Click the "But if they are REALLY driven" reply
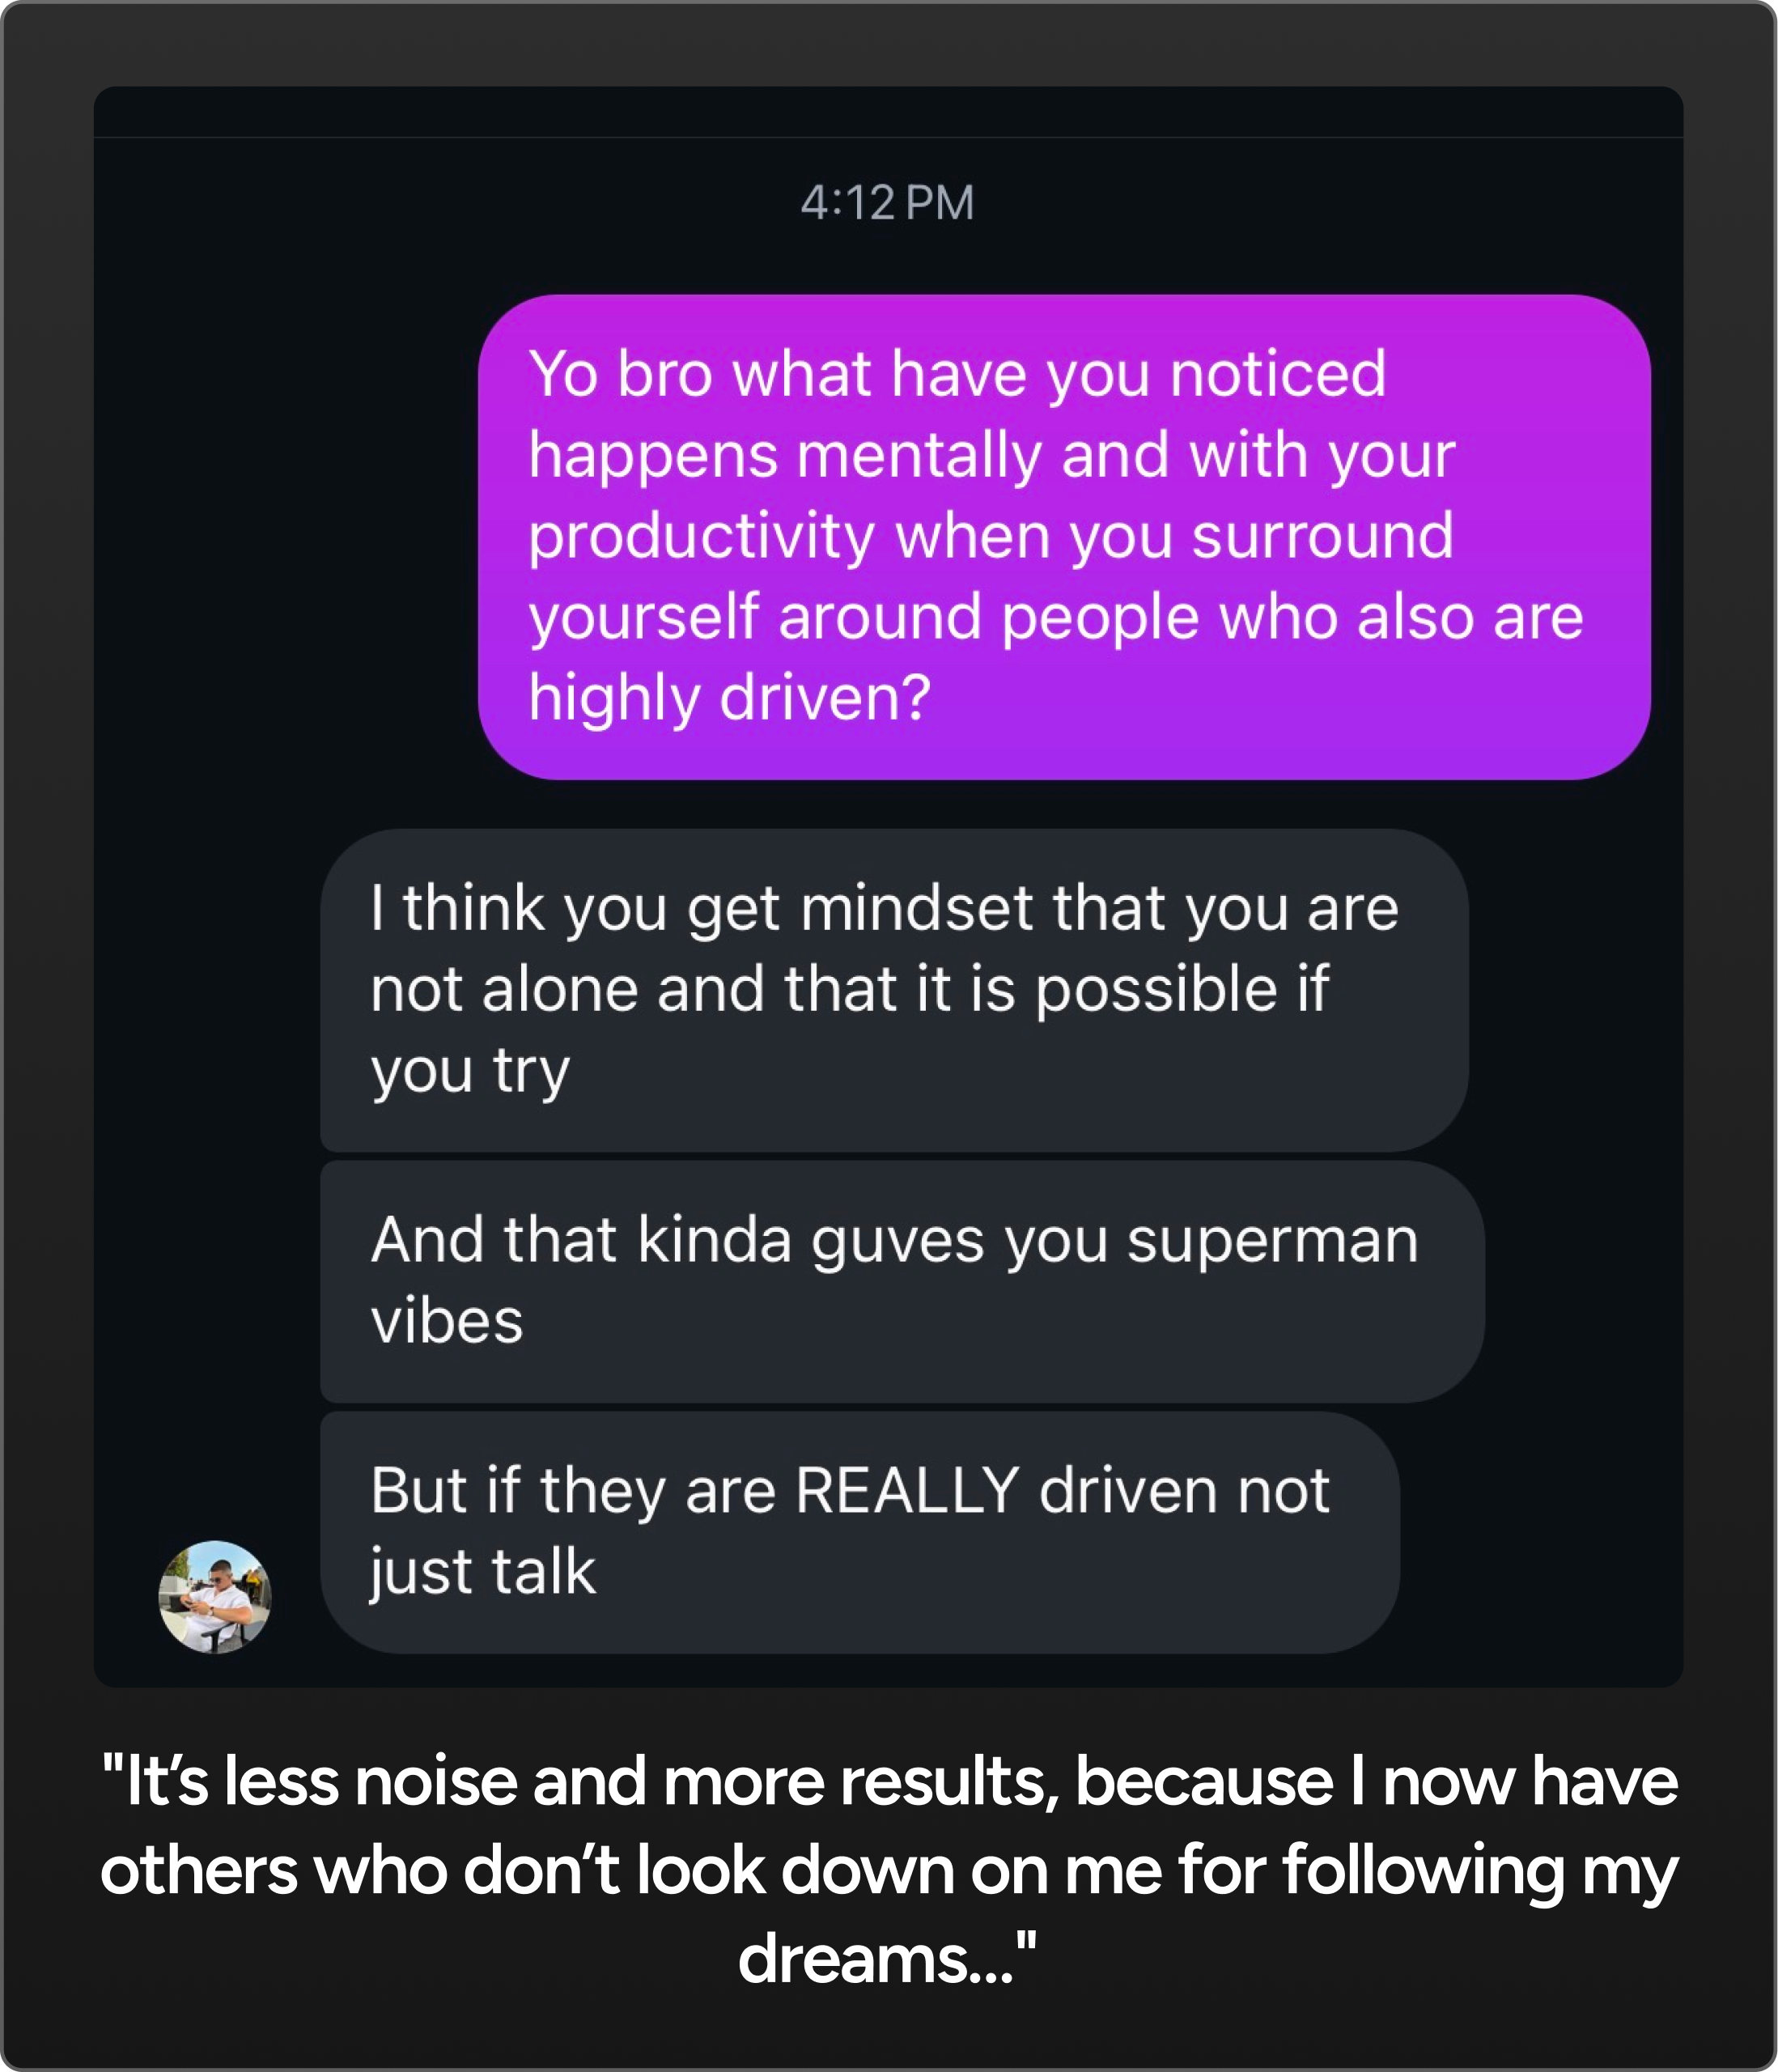Screen dimensions: 1778x2072 pos(859,1531)
